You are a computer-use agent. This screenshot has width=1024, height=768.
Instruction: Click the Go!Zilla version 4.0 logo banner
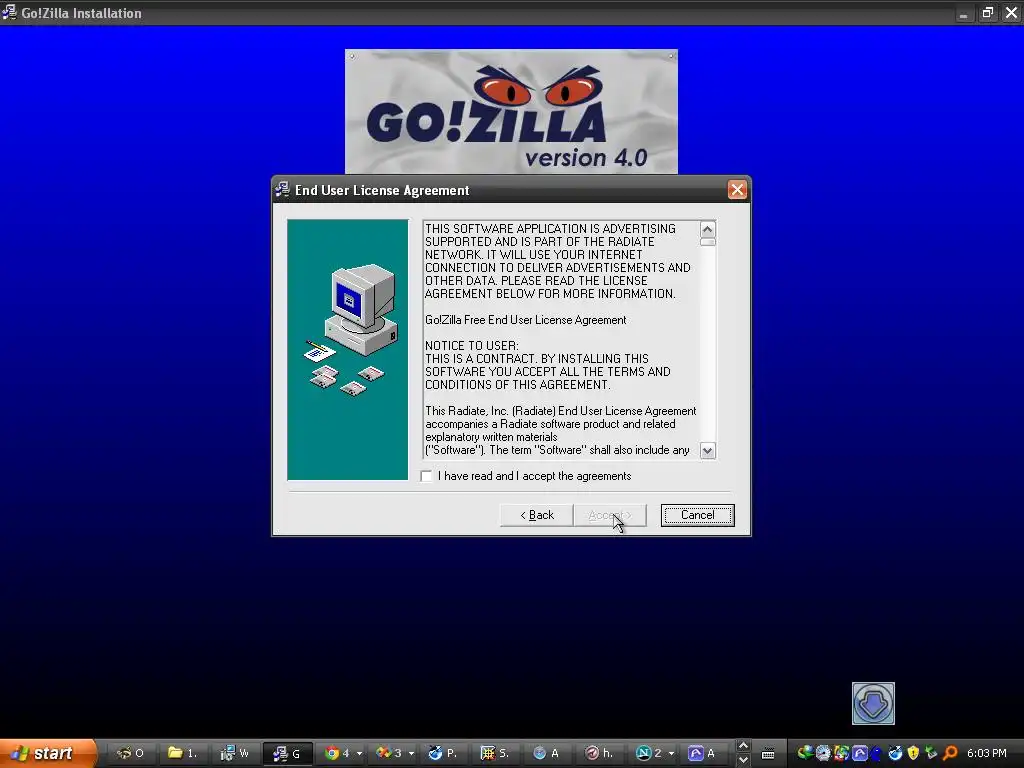pyautogui.click(x=511, y=112)
